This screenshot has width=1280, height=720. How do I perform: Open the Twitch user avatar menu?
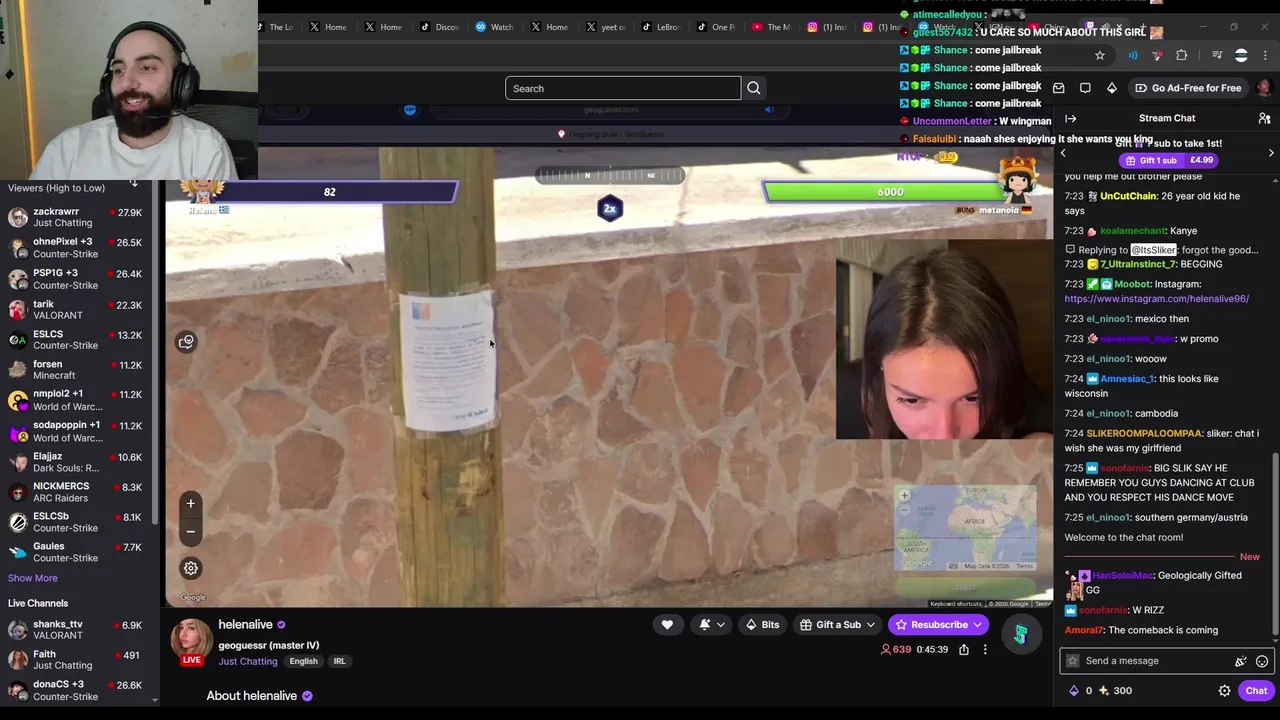(1264, 88)
